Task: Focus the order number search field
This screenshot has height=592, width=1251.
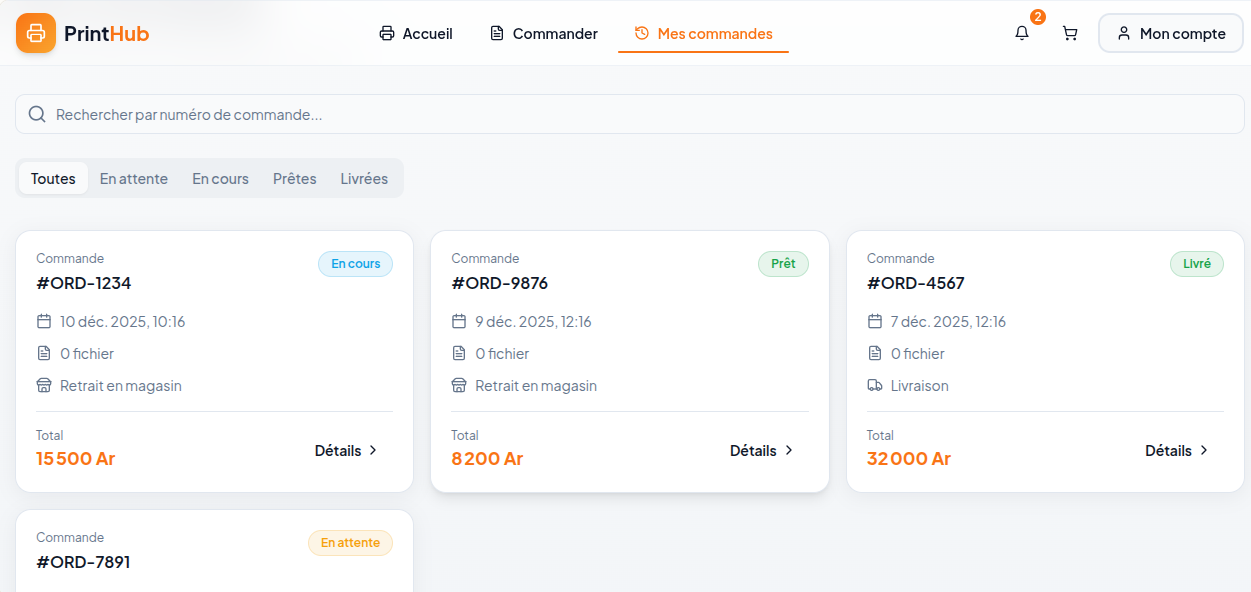Action: click(640, 114)
